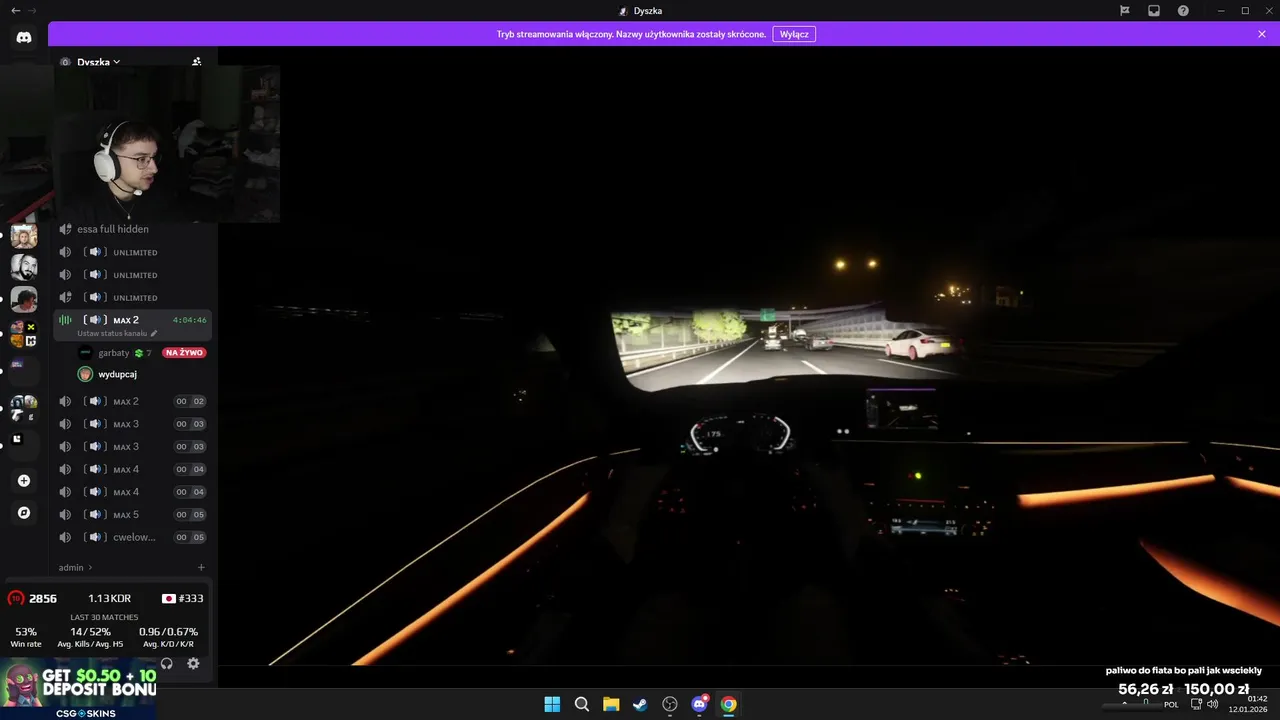Click the 1.13 KDR stat

pyautogui.click(x=109, y=598)
